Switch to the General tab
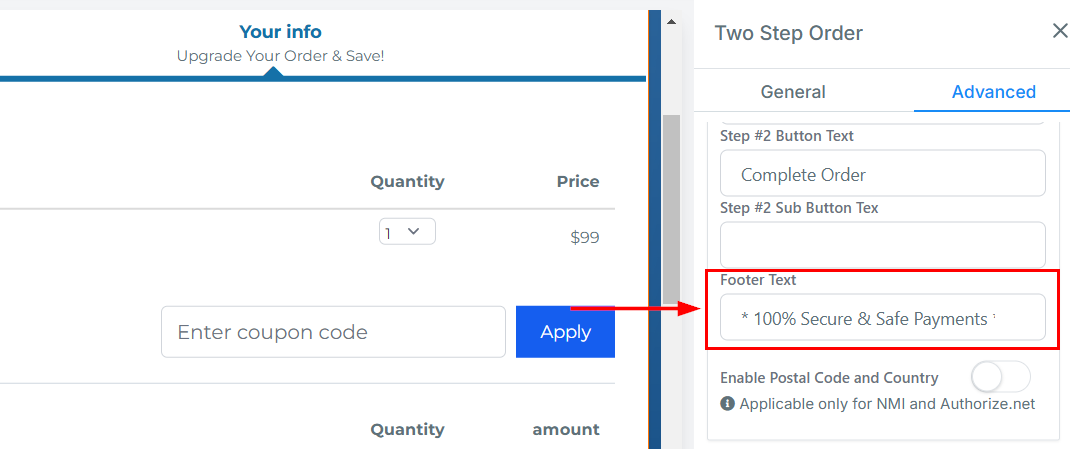 793,92
